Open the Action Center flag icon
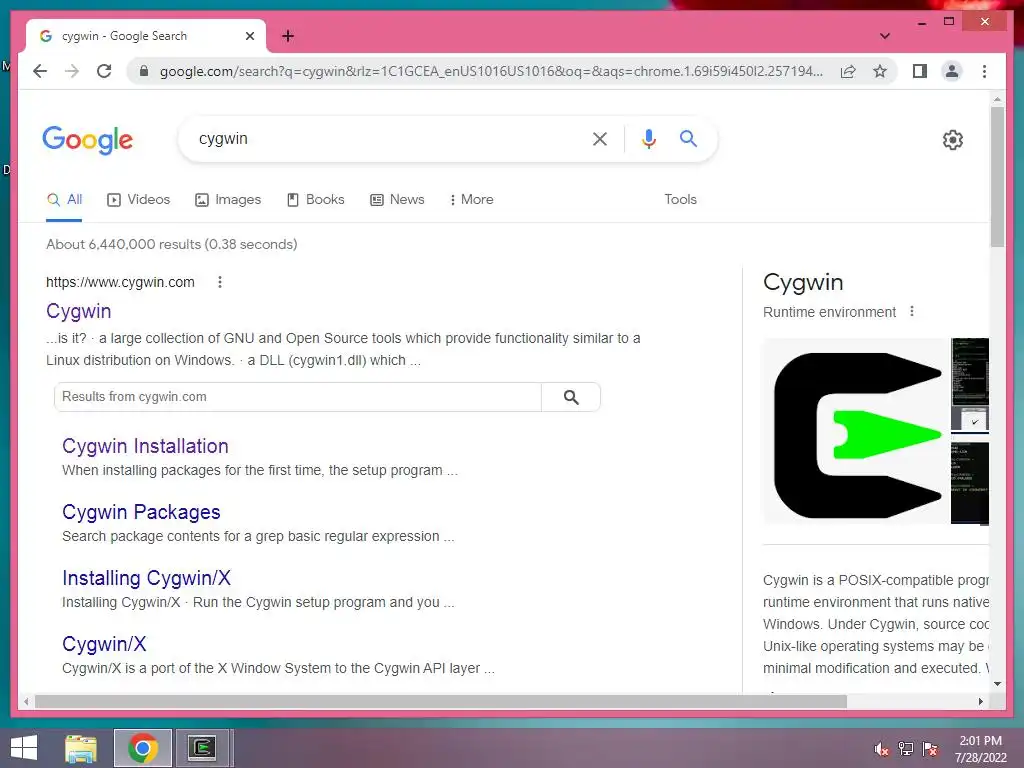 tap(929, 749)
